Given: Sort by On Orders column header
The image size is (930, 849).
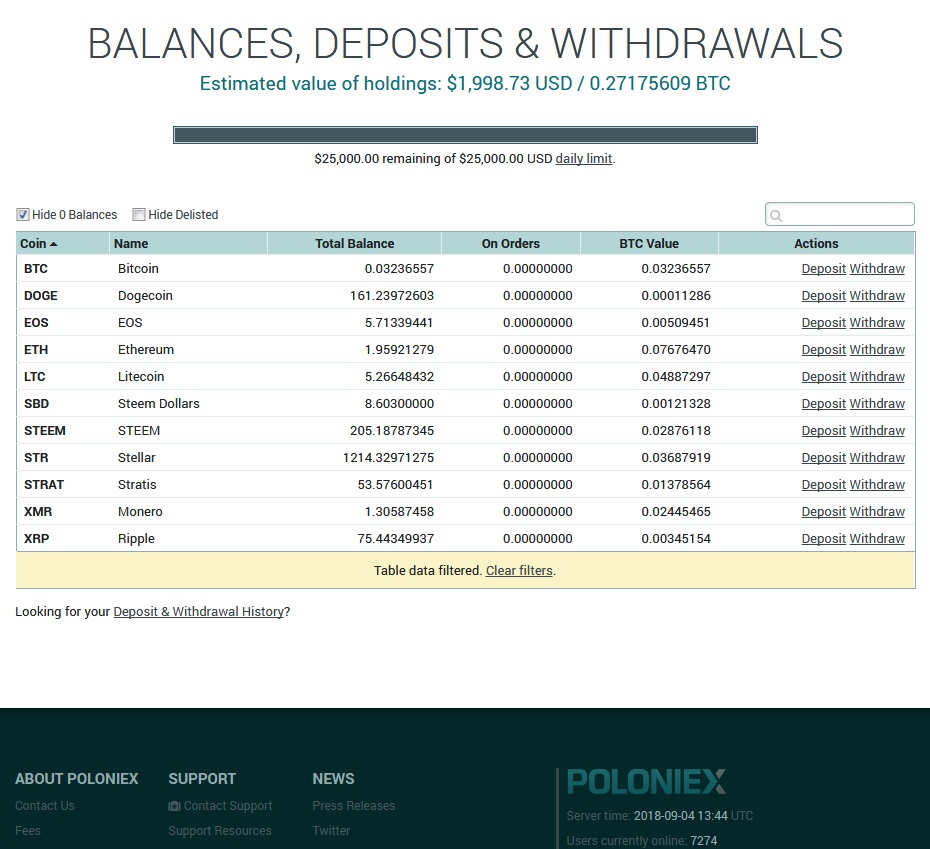Looking at the screenshot, I should (x=511, y=243).
